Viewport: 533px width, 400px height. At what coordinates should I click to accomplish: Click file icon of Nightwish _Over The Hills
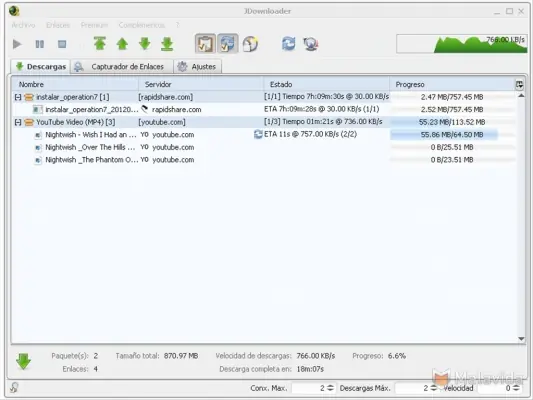click(38, 147)
